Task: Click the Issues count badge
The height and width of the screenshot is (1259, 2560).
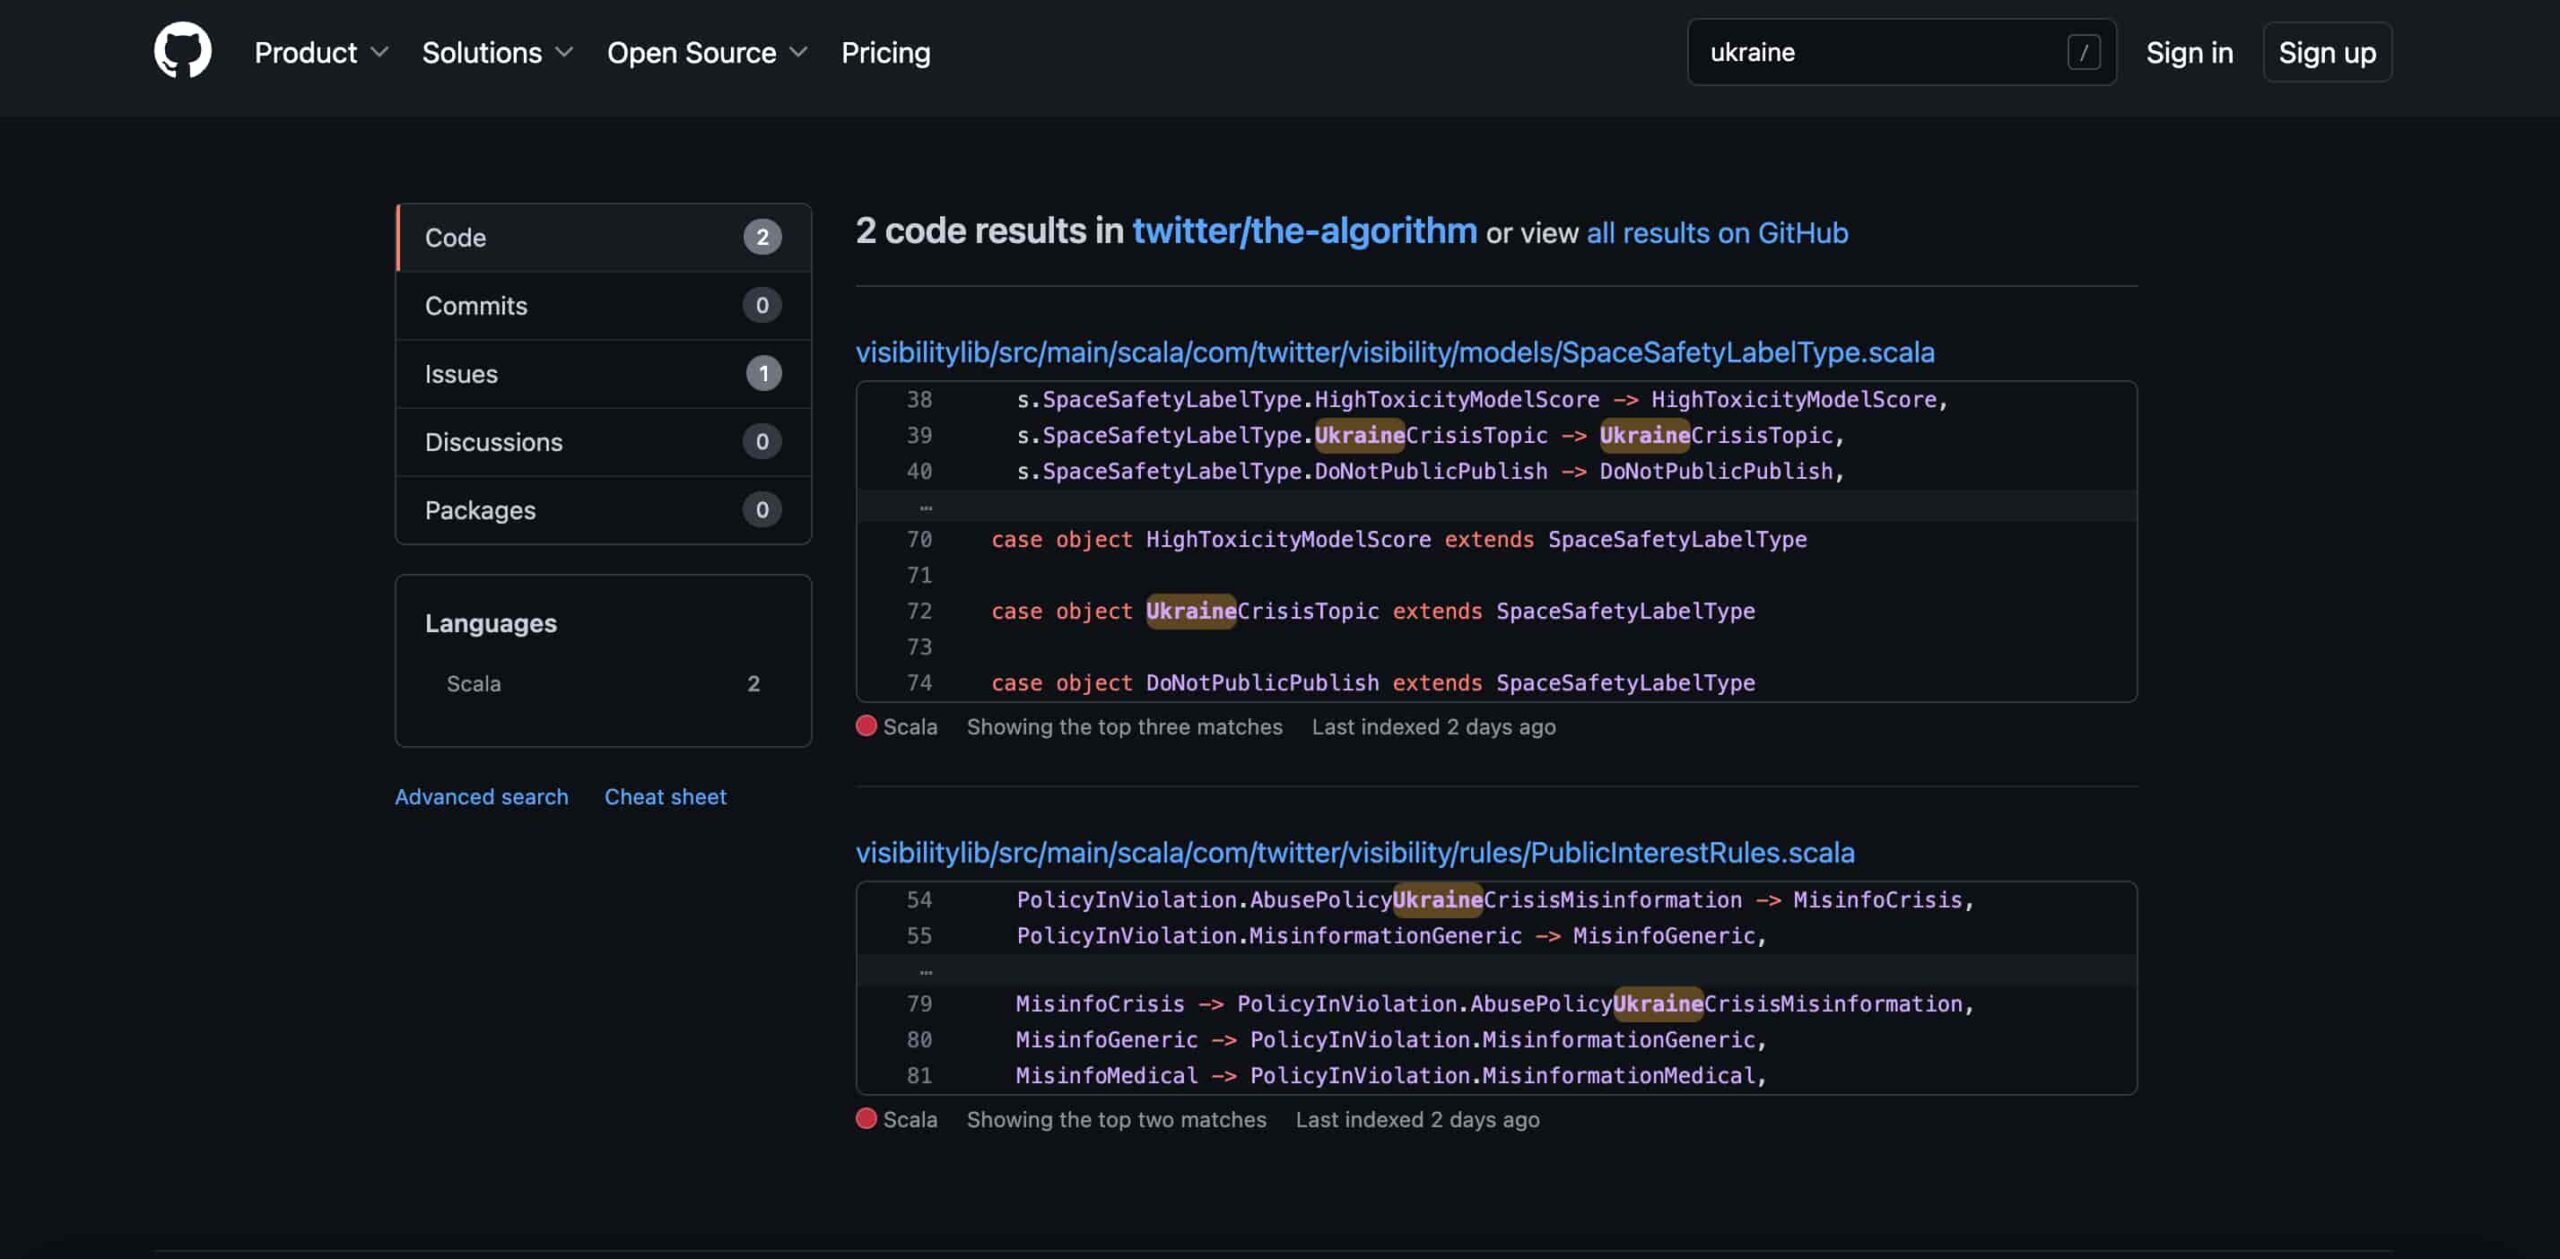Action: (763, 373)
